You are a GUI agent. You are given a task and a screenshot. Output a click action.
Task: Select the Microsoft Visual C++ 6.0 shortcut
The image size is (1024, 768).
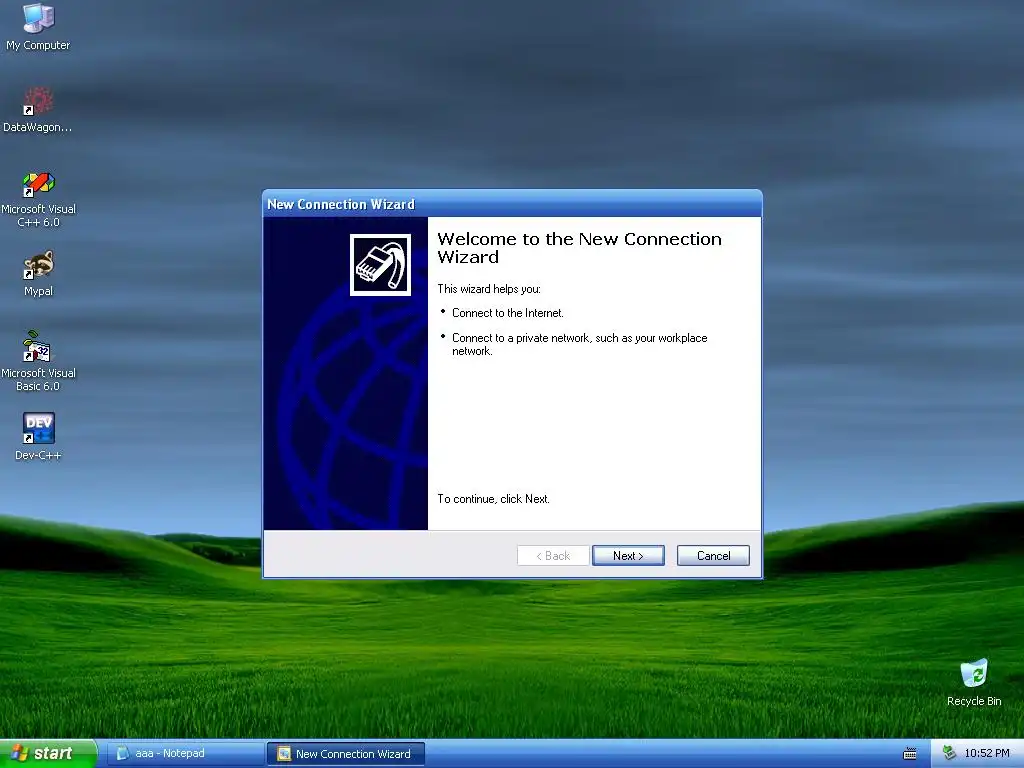point(38,199)
